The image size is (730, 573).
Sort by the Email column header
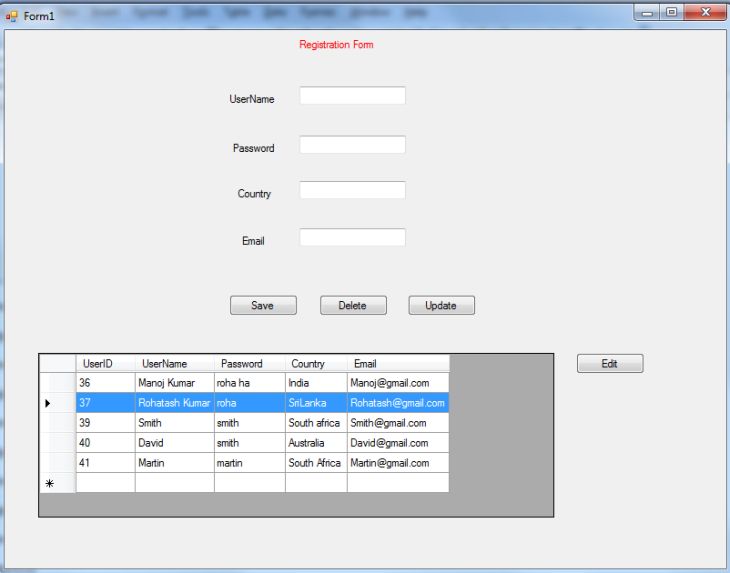398,364
